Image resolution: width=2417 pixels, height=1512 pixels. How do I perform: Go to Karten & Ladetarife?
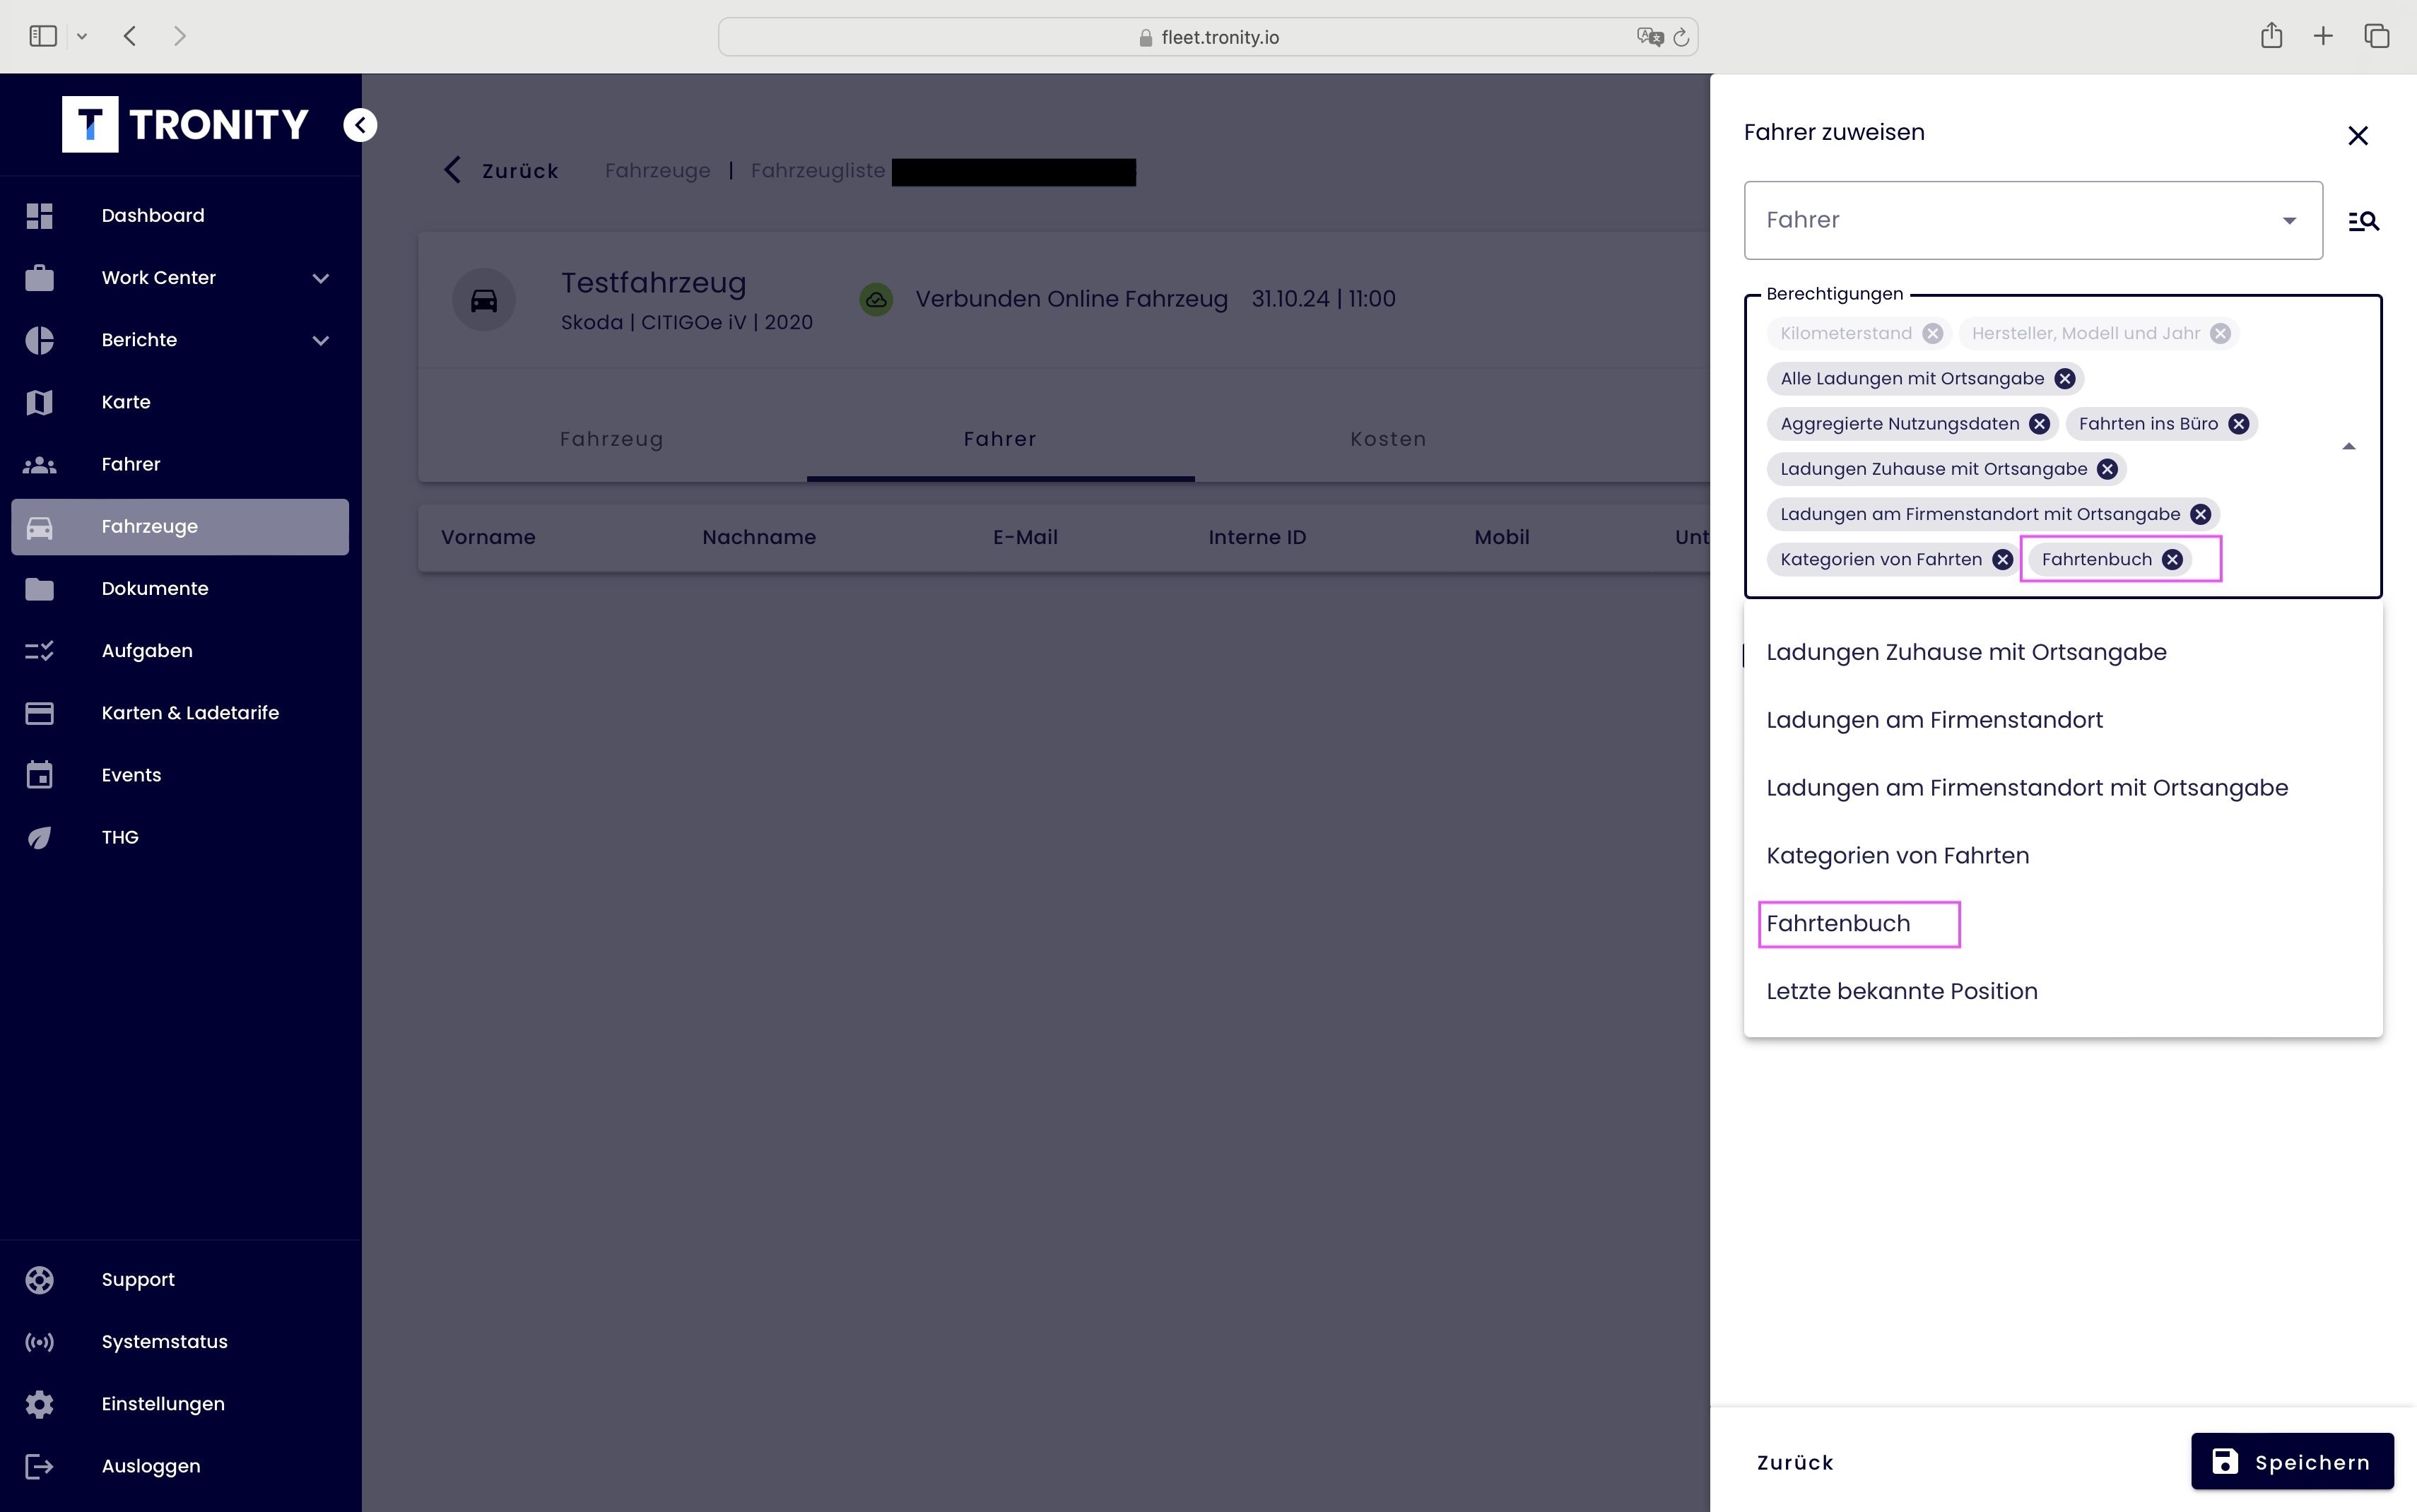pyautogui.click(x=190, y=713)
